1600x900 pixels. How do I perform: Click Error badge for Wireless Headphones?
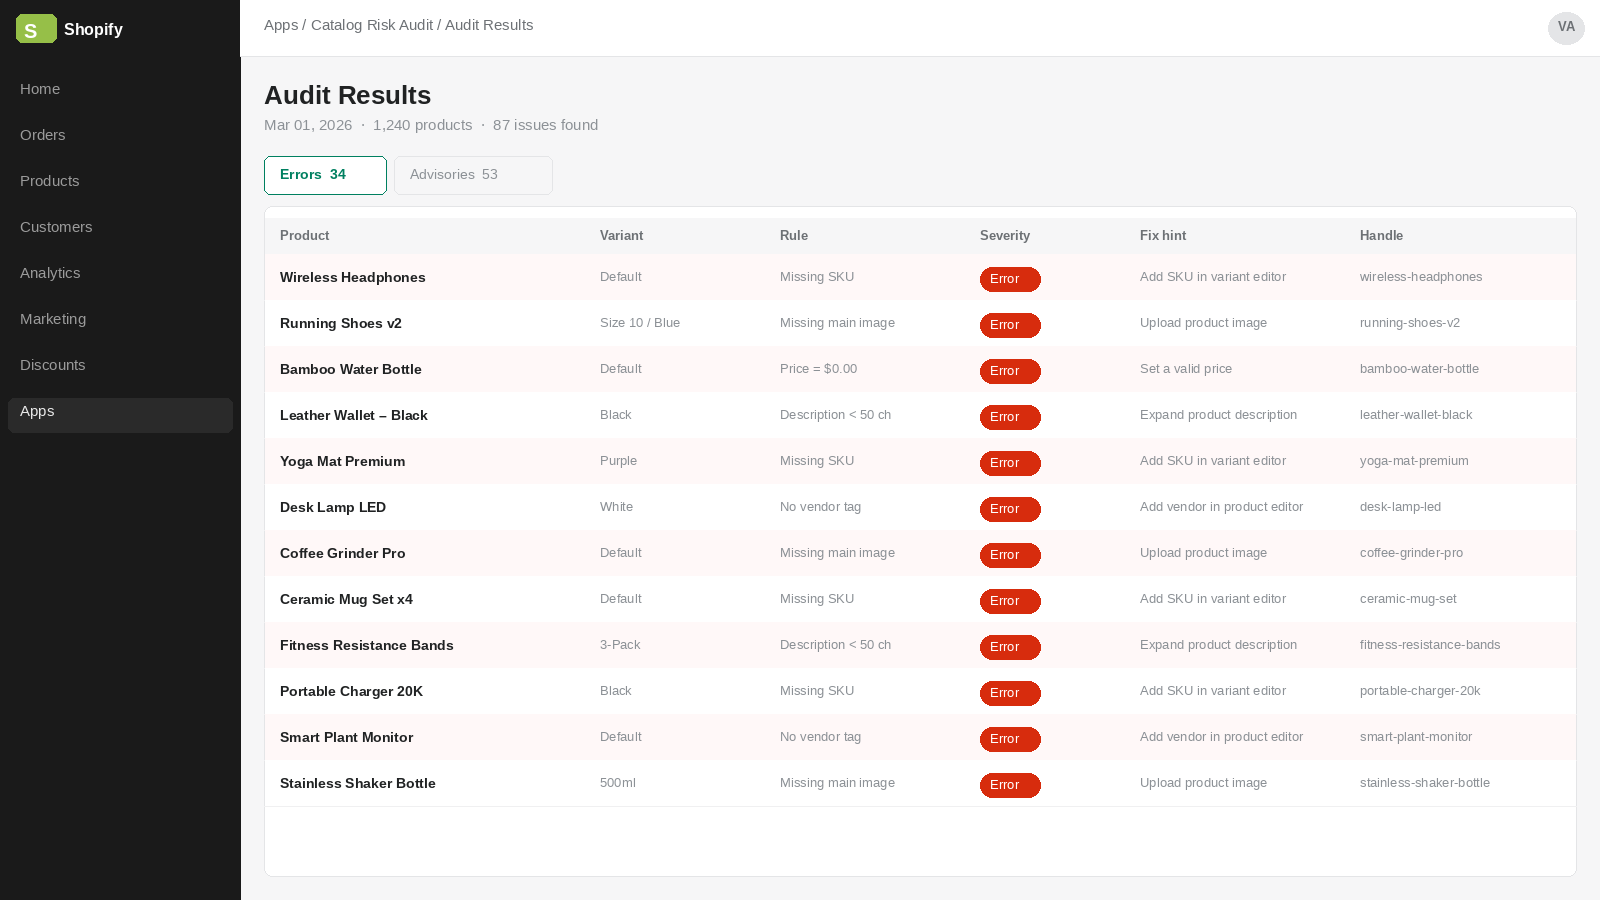coord(1010,279)
